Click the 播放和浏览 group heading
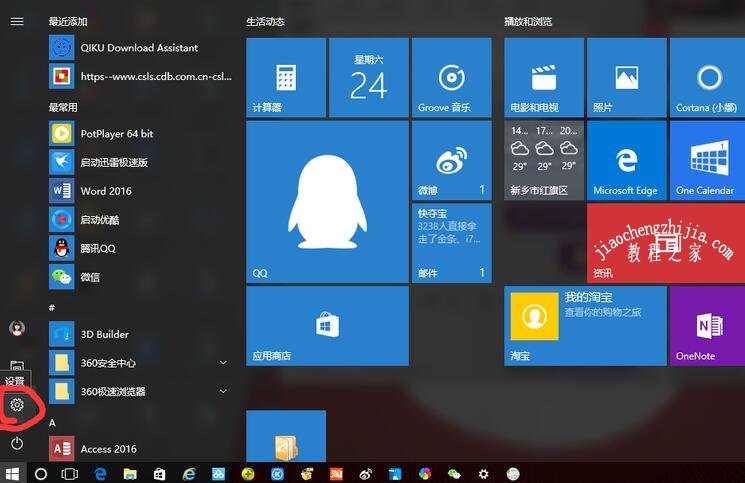The height and width of the screenshot is (483, 745). pyautogui.click(x=528, y=21)
